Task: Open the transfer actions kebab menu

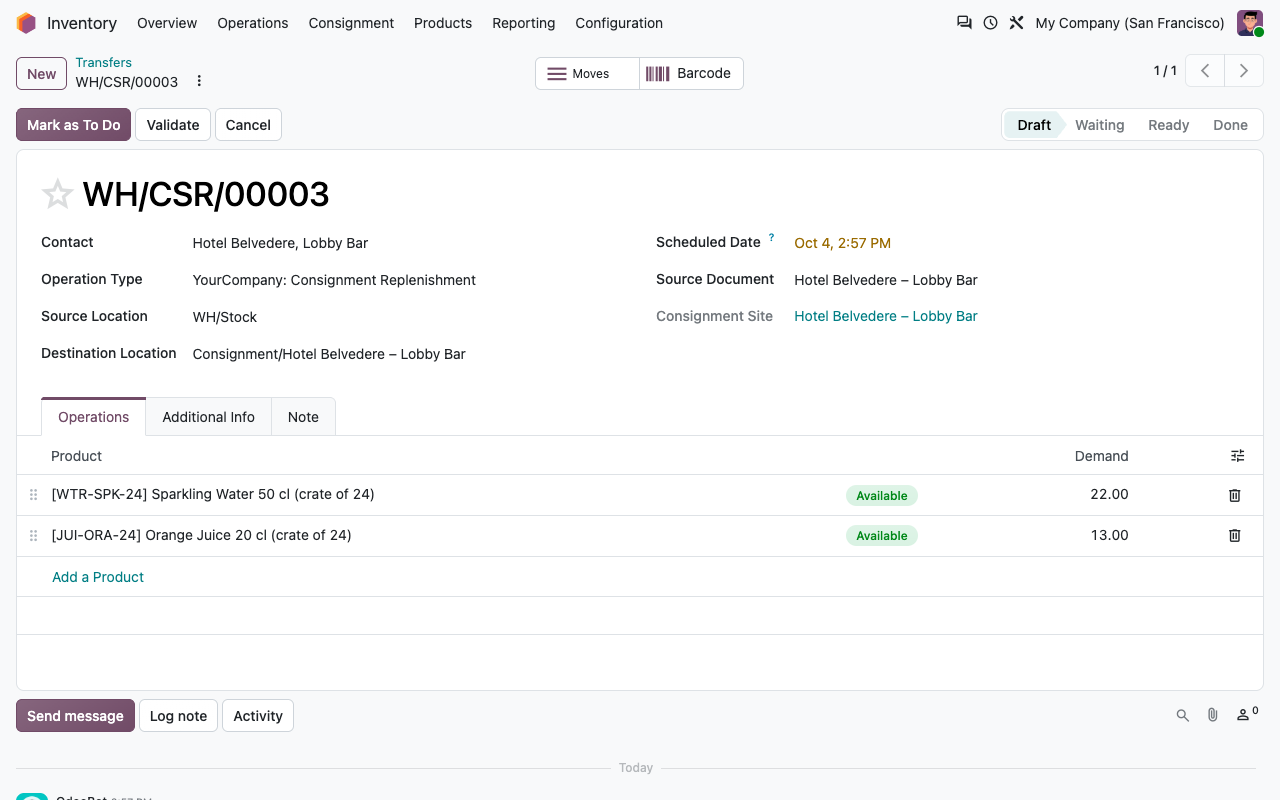Action: pyautogui.click(x=199, y=81)
